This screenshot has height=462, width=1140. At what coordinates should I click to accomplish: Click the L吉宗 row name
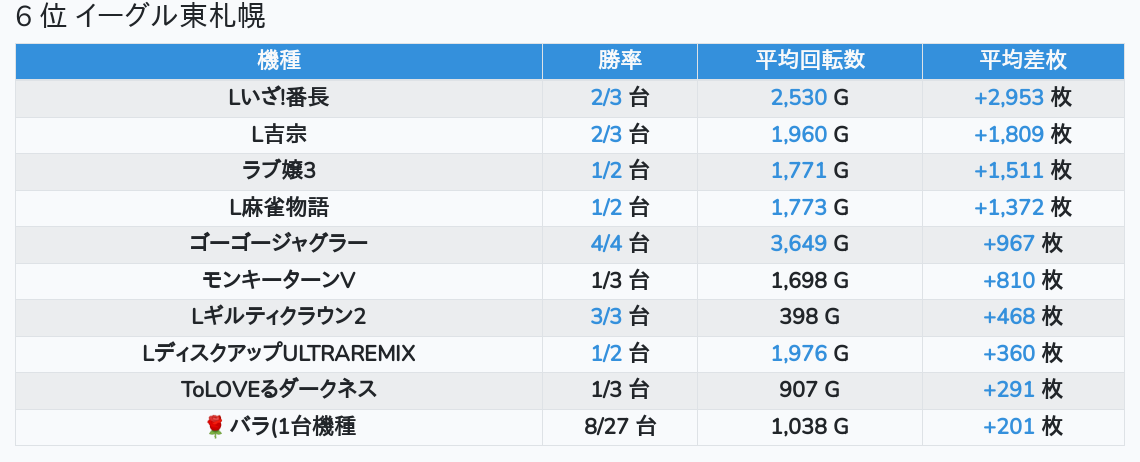(279, 135)
